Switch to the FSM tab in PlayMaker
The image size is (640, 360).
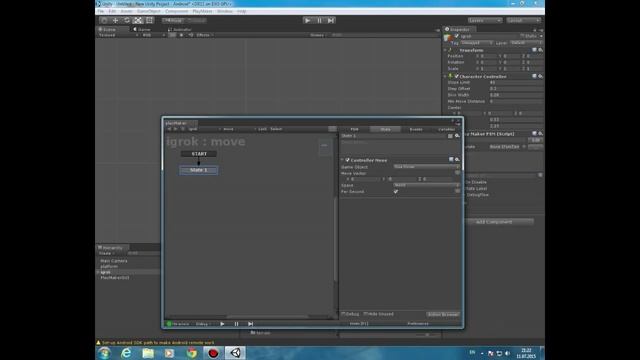[354, 129]
